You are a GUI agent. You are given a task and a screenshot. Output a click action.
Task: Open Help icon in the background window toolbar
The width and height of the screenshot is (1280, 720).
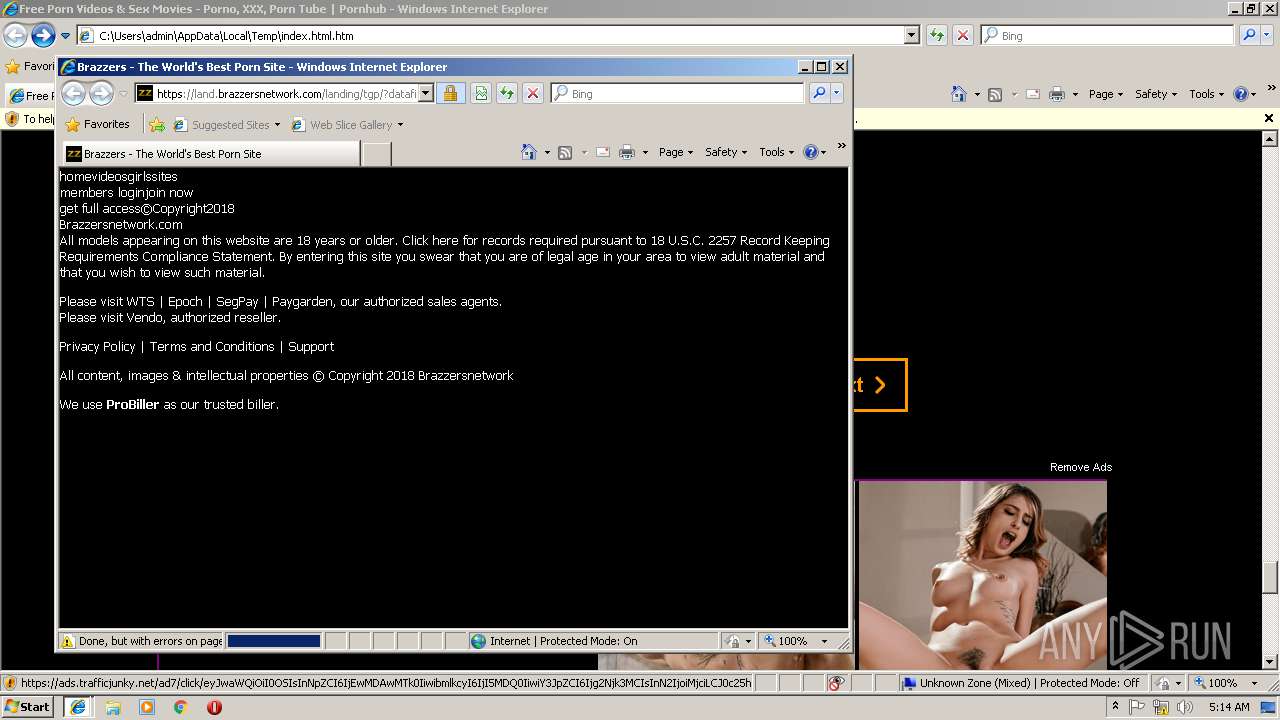point(1240,94)
